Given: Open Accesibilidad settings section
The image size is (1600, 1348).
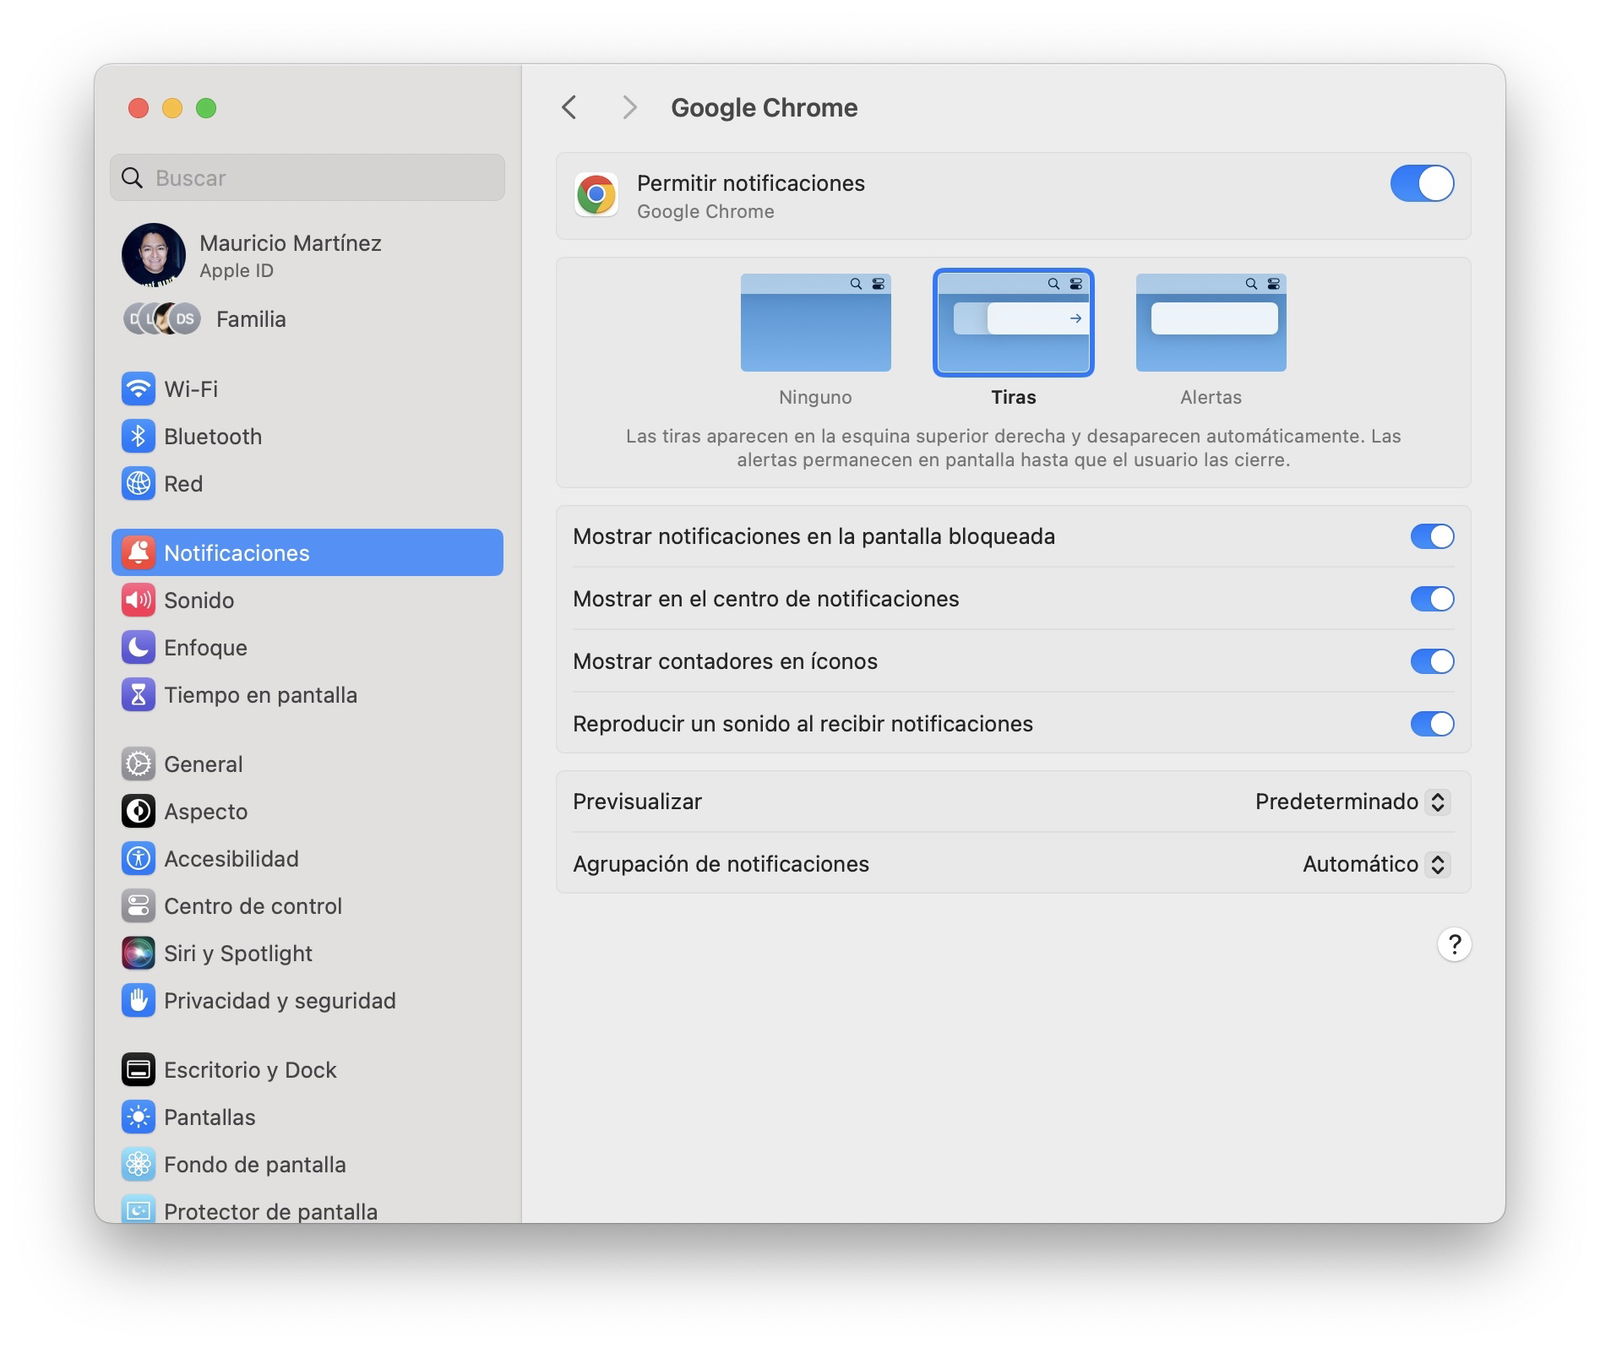Looking at the screenshot, I should coord(307,859).
